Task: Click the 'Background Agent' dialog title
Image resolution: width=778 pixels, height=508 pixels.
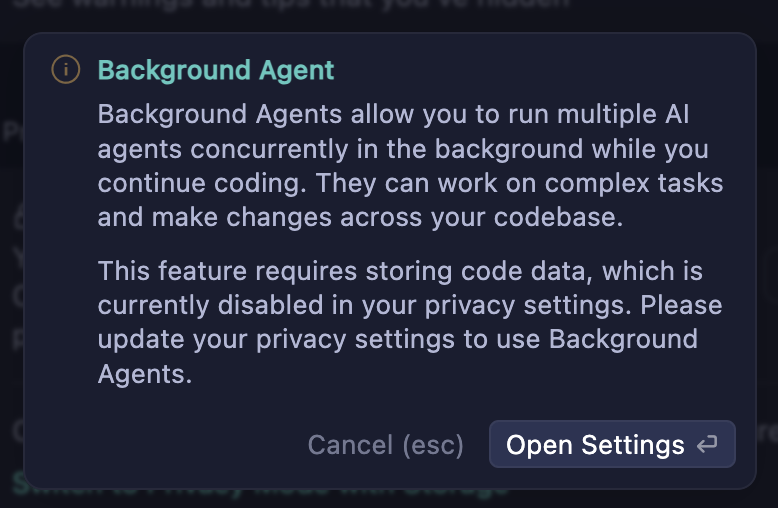Action: pyautogui.click(x=216, y=70)
